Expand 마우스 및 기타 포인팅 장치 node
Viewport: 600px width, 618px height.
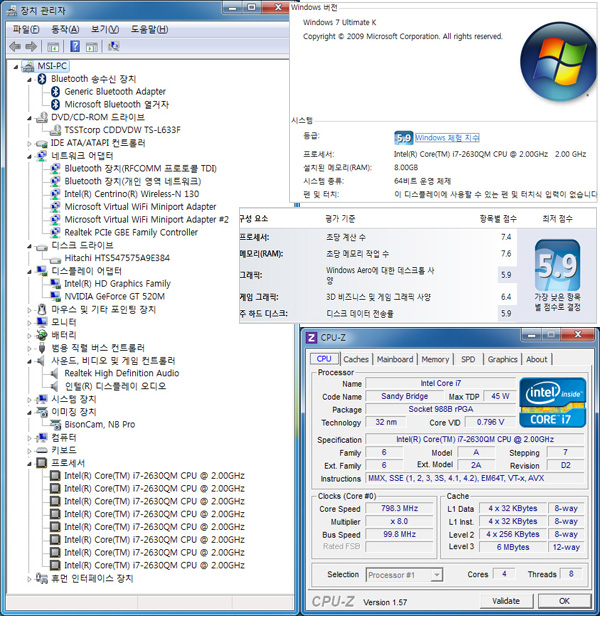(x=29, y=311)
